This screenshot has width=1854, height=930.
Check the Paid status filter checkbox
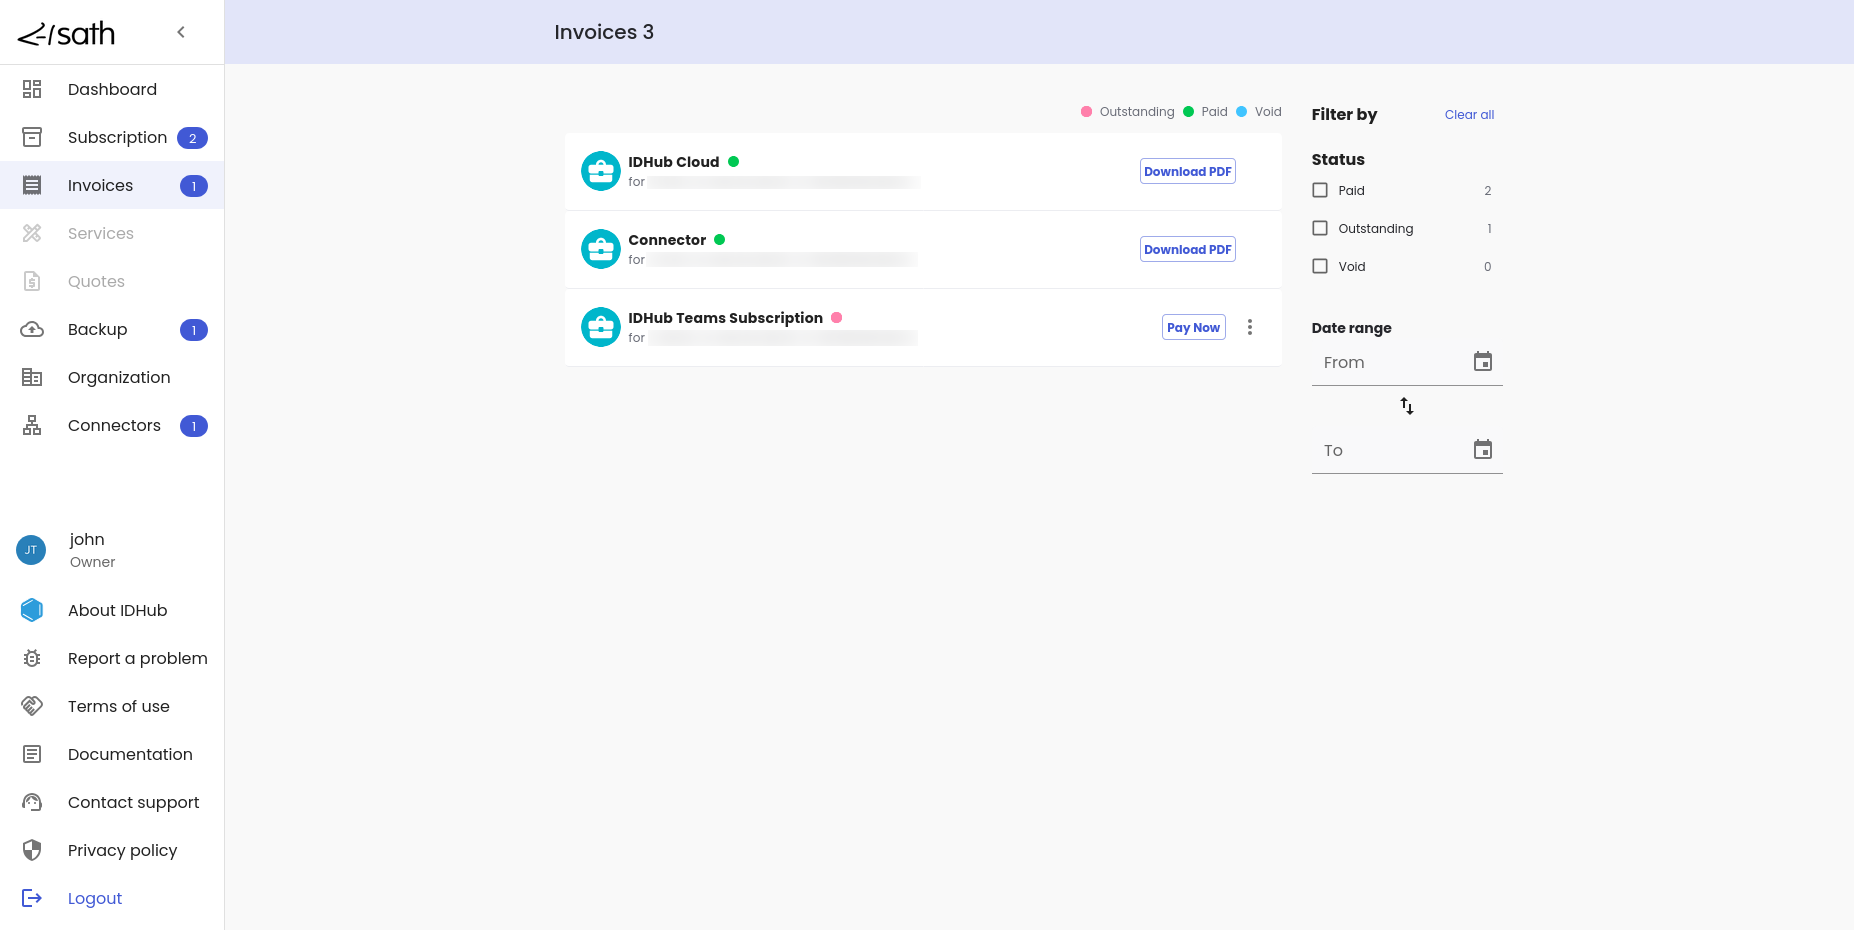coord(1320,190)
